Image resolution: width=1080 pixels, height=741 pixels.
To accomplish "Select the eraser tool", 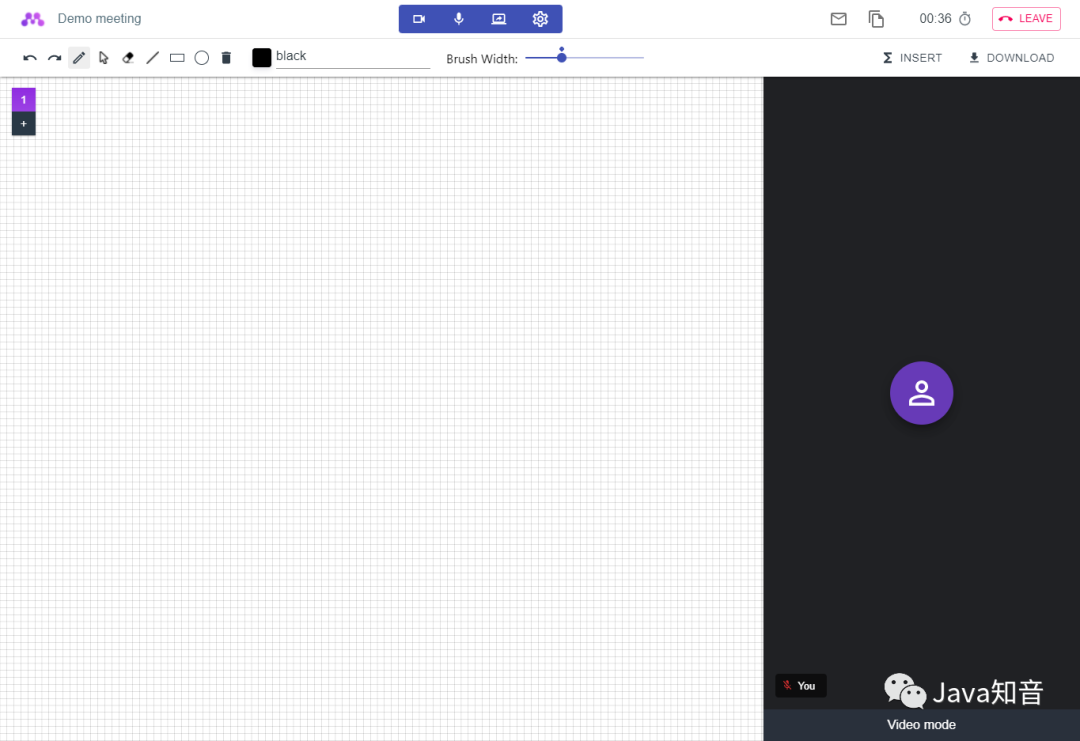I will coord(128,58).
